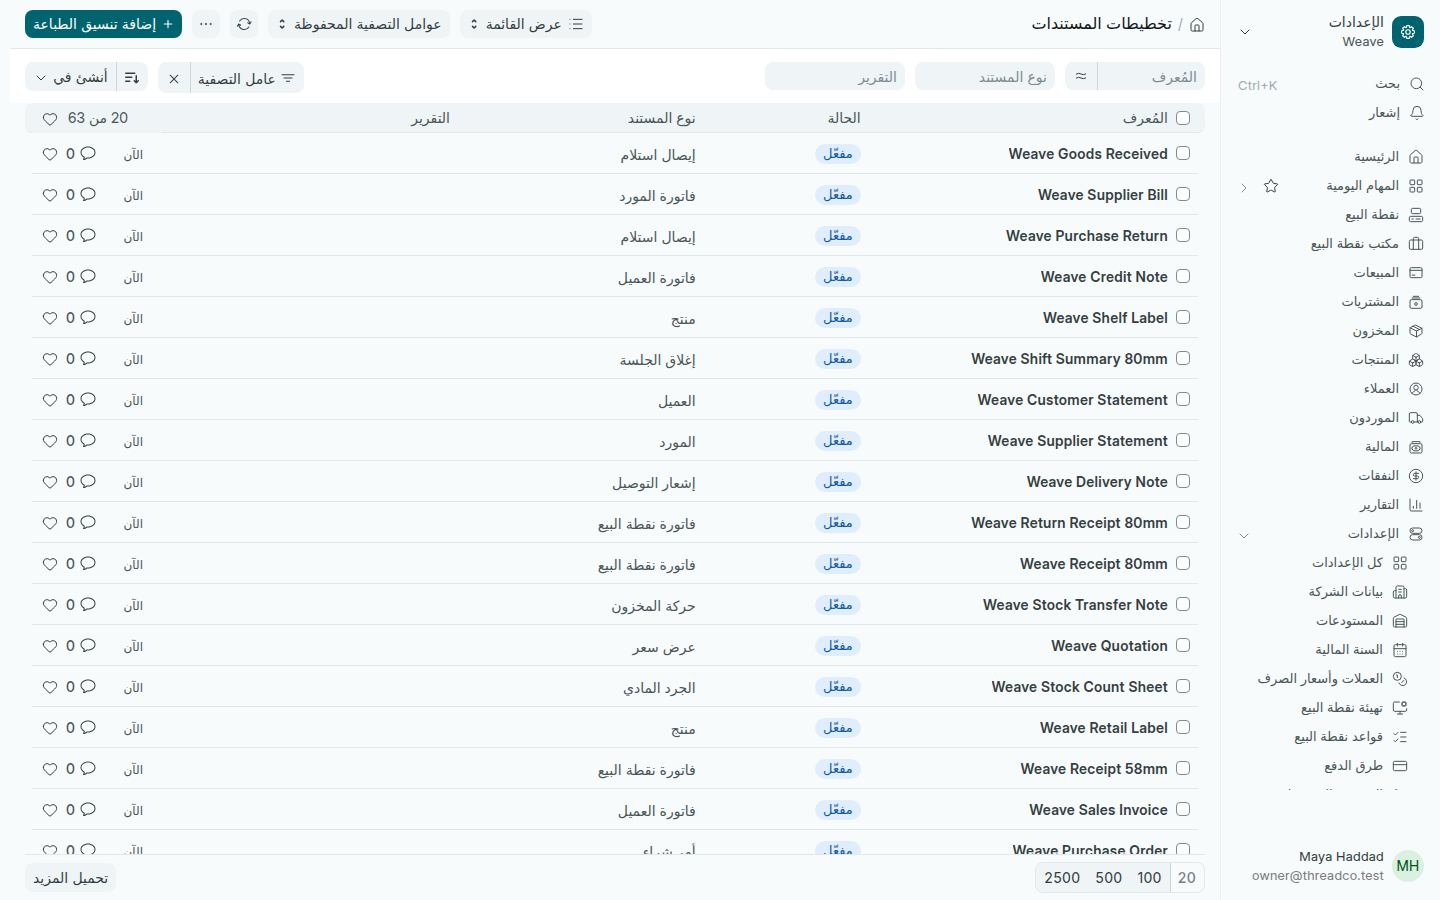Click the إضافة تنسيق الطباعة button
The height and width of the screenshot is (900, 1440).
(x=103, y=24)
